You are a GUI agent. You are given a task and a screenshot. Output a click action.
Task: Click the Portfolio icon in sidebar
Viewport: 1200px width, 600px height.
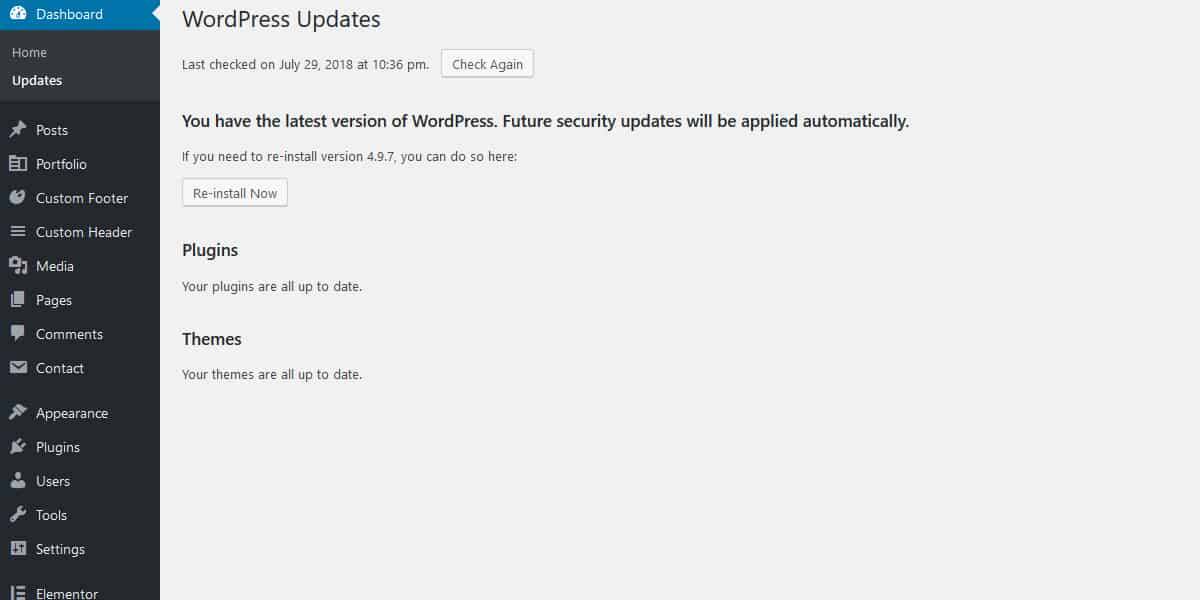18,164
